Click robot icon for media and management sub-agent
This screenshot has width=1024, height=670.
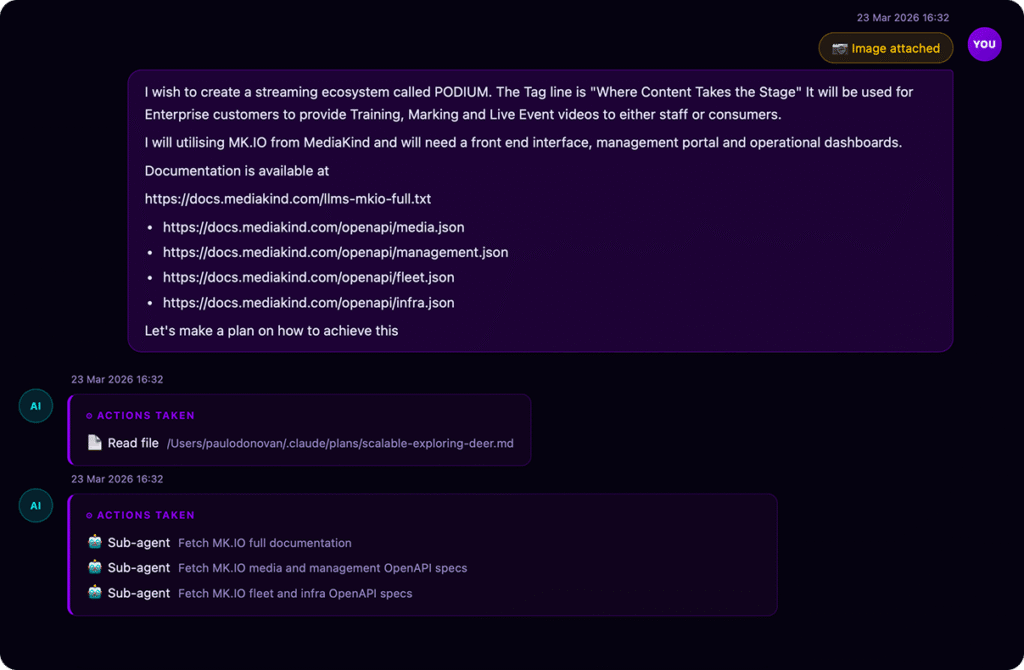[95, 568]
